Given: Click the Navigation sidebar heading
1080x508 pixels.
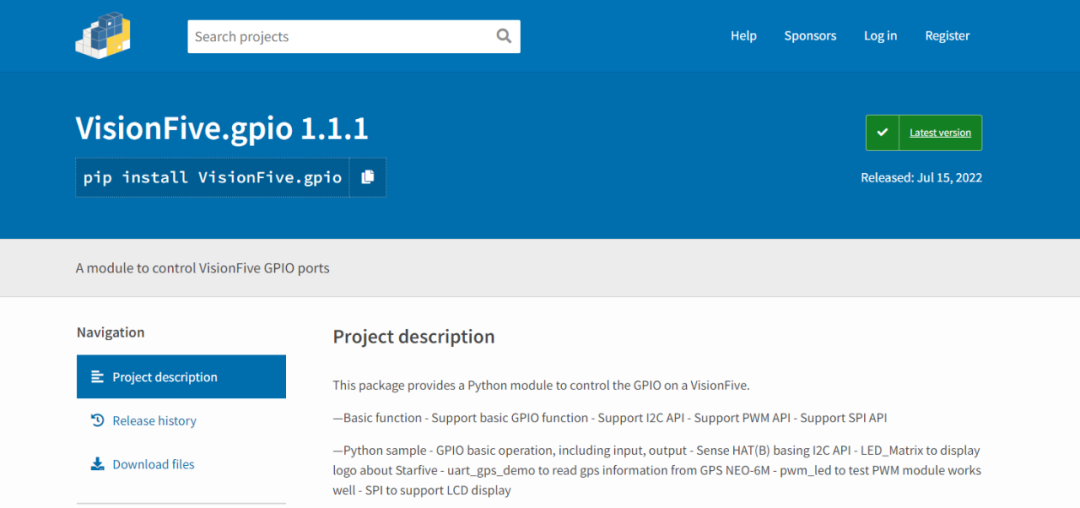Looking at the screenshot, I should pos(110,332).
